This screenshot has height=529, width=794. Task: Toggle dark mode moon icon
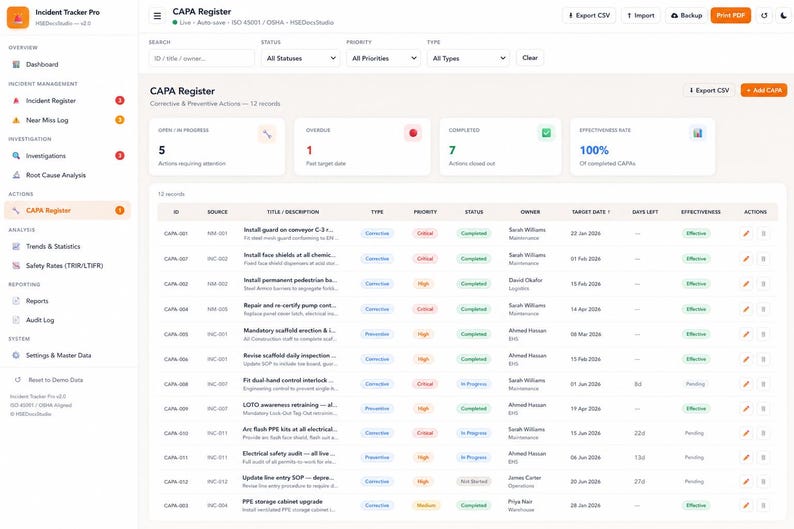pyautogui.click(x=784, y=16)
